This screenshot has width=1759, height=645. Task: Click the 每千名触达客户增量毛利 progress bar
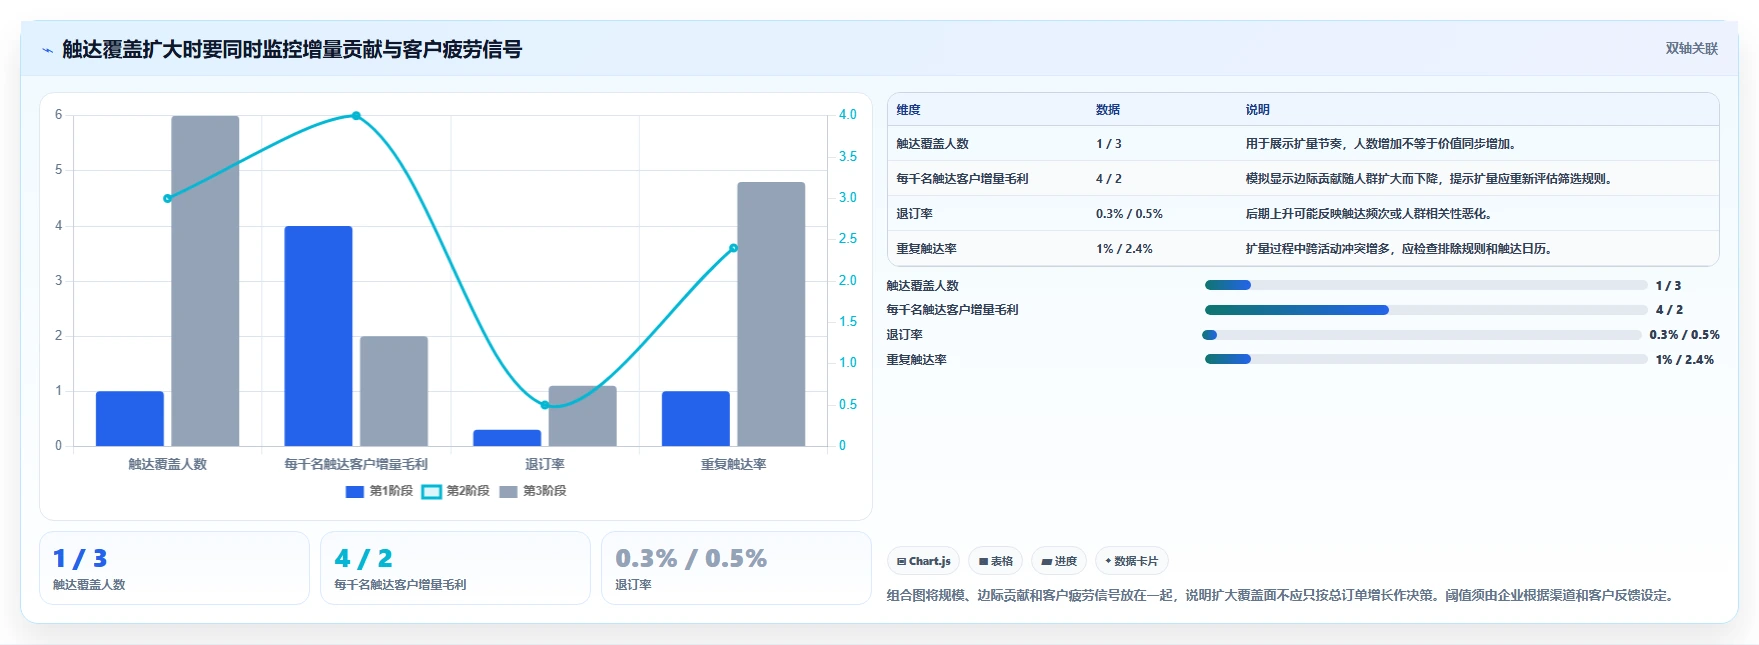[1426, 310]
